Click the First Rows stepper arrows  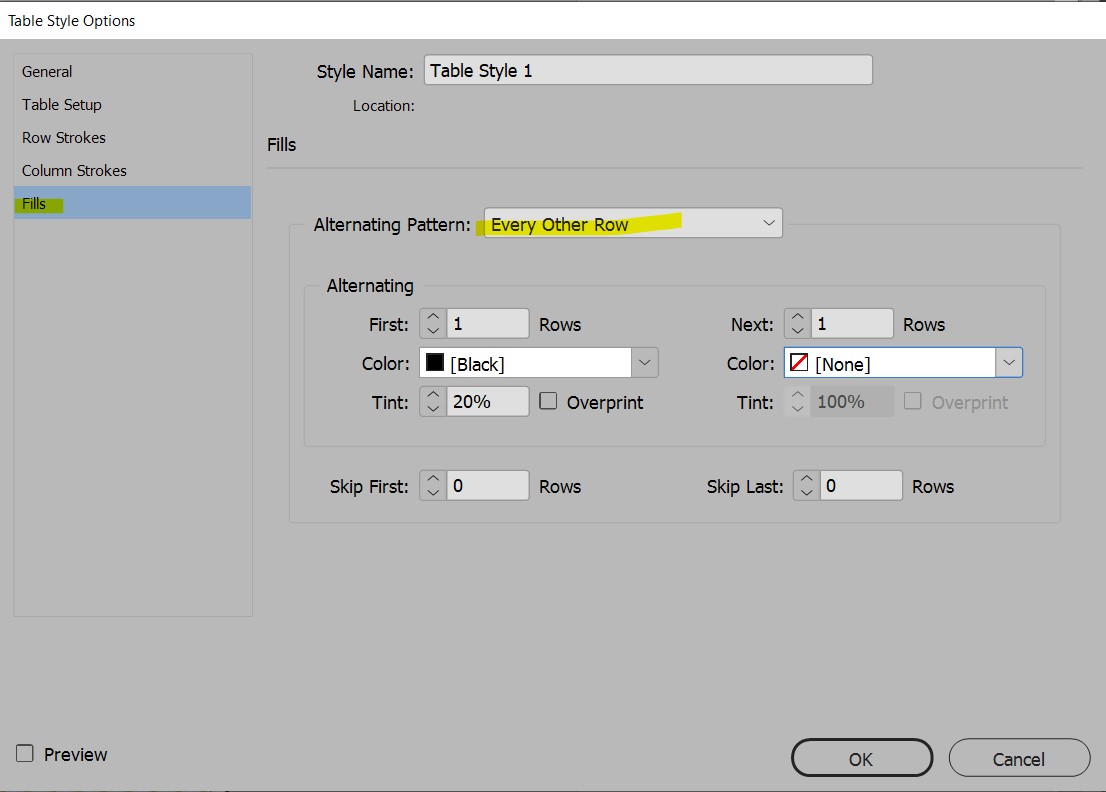coord(433,324)
